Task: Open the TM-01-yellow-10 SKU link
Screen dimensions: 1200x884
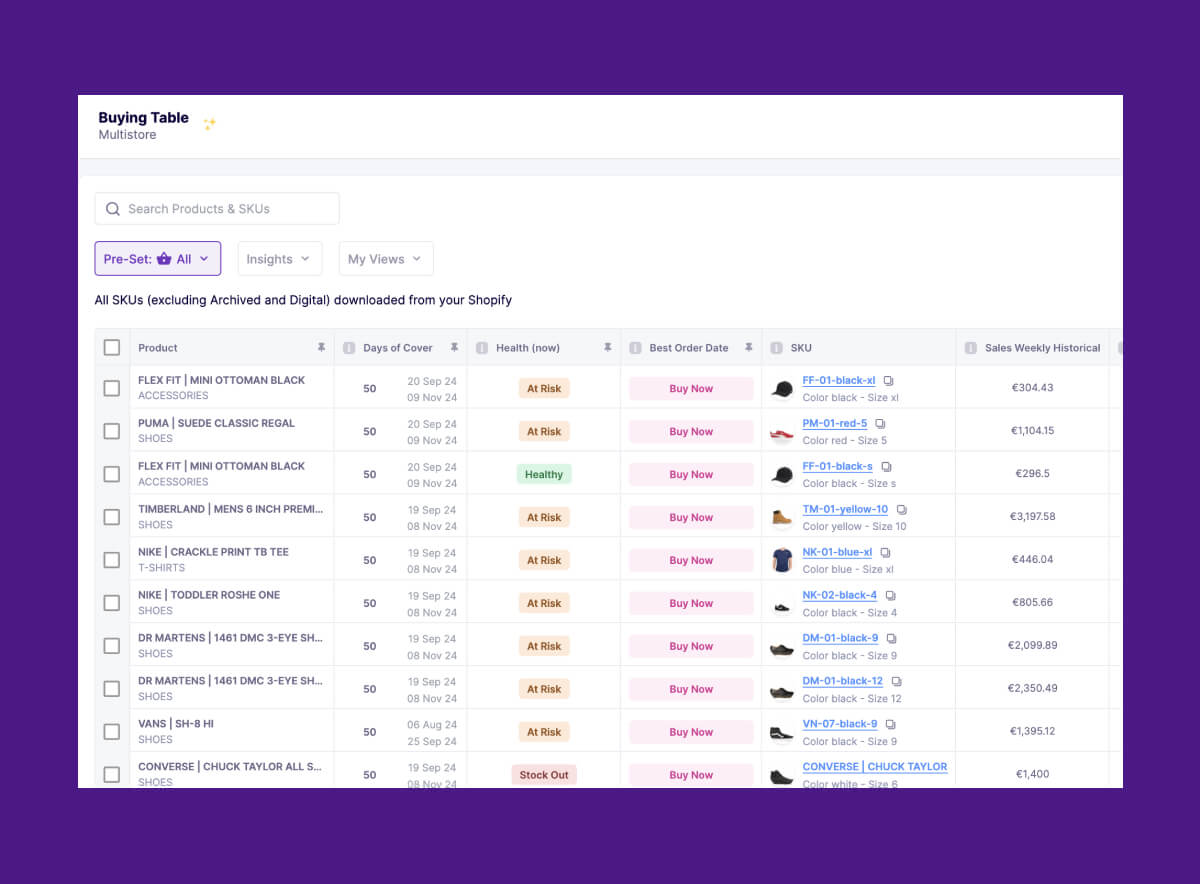Action: [845, 510]
